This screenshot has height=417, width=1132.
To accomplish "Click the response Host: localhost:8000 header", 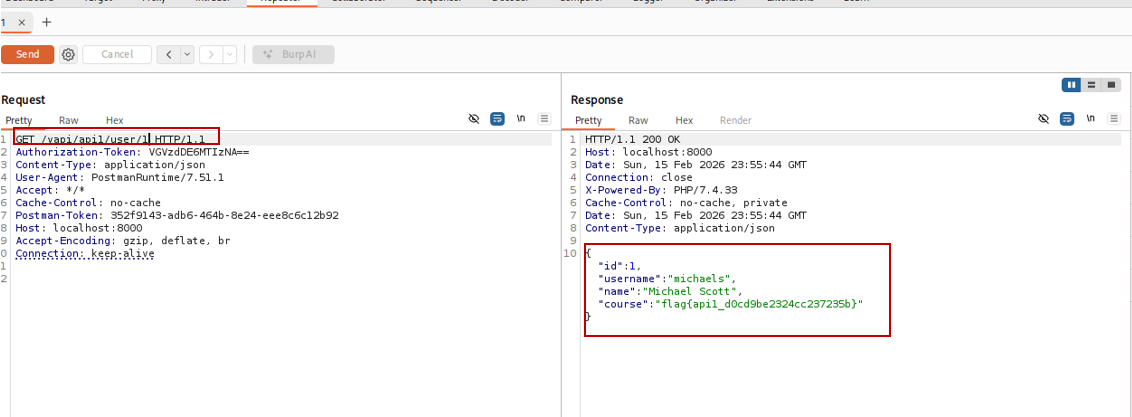I will (x=648, y=152).
